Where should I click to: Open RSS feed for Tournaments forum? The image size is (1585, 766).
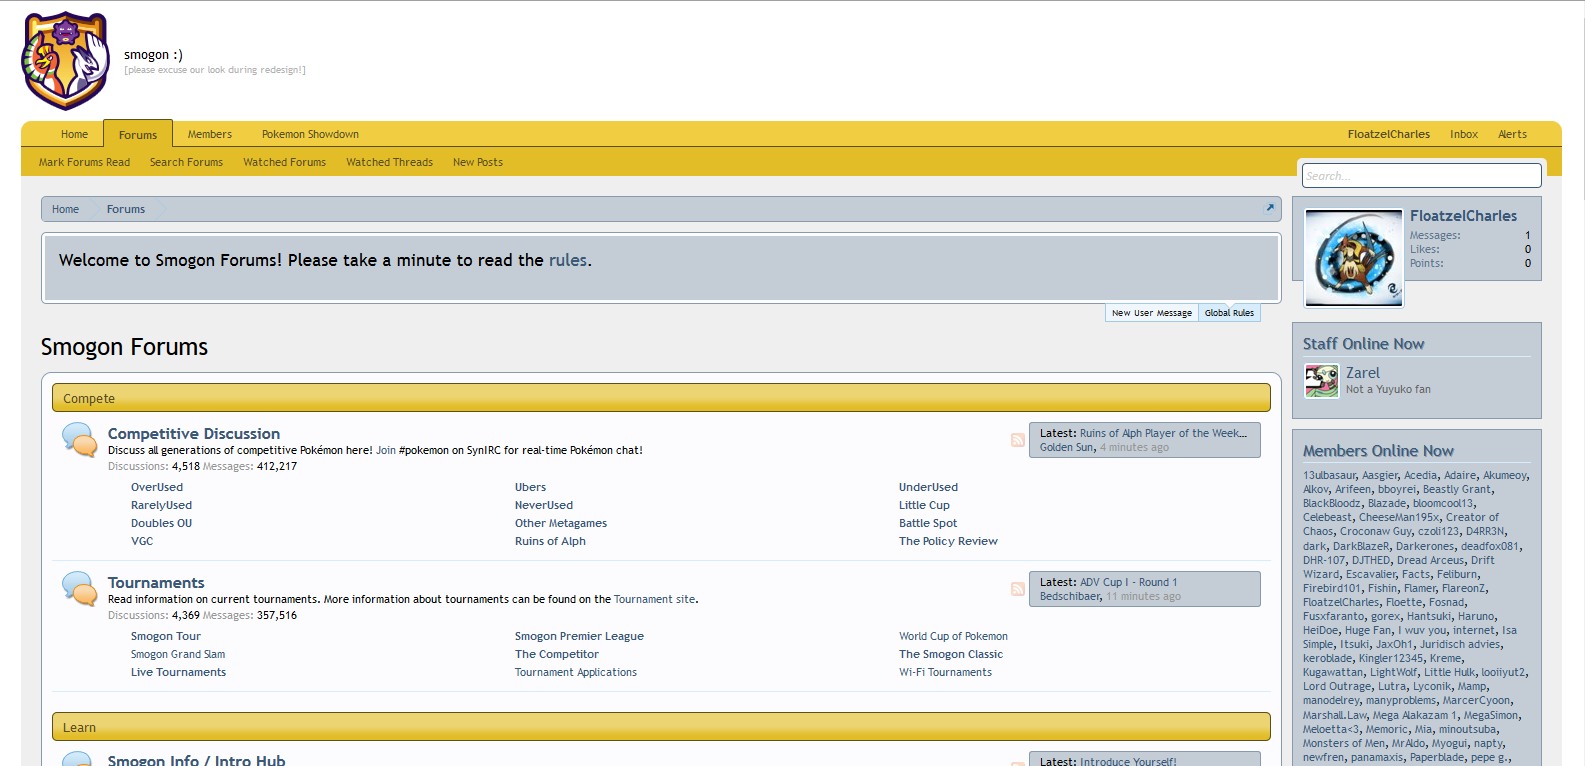click(1017, 589)
